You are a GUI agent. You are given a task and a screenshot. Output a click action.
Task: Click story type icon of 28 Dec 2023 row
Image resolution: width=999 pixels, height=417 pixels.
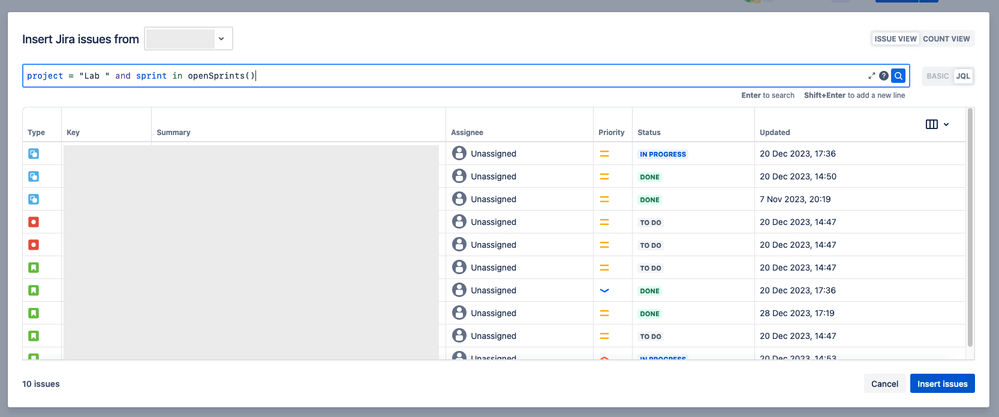(x=34, y=313)
